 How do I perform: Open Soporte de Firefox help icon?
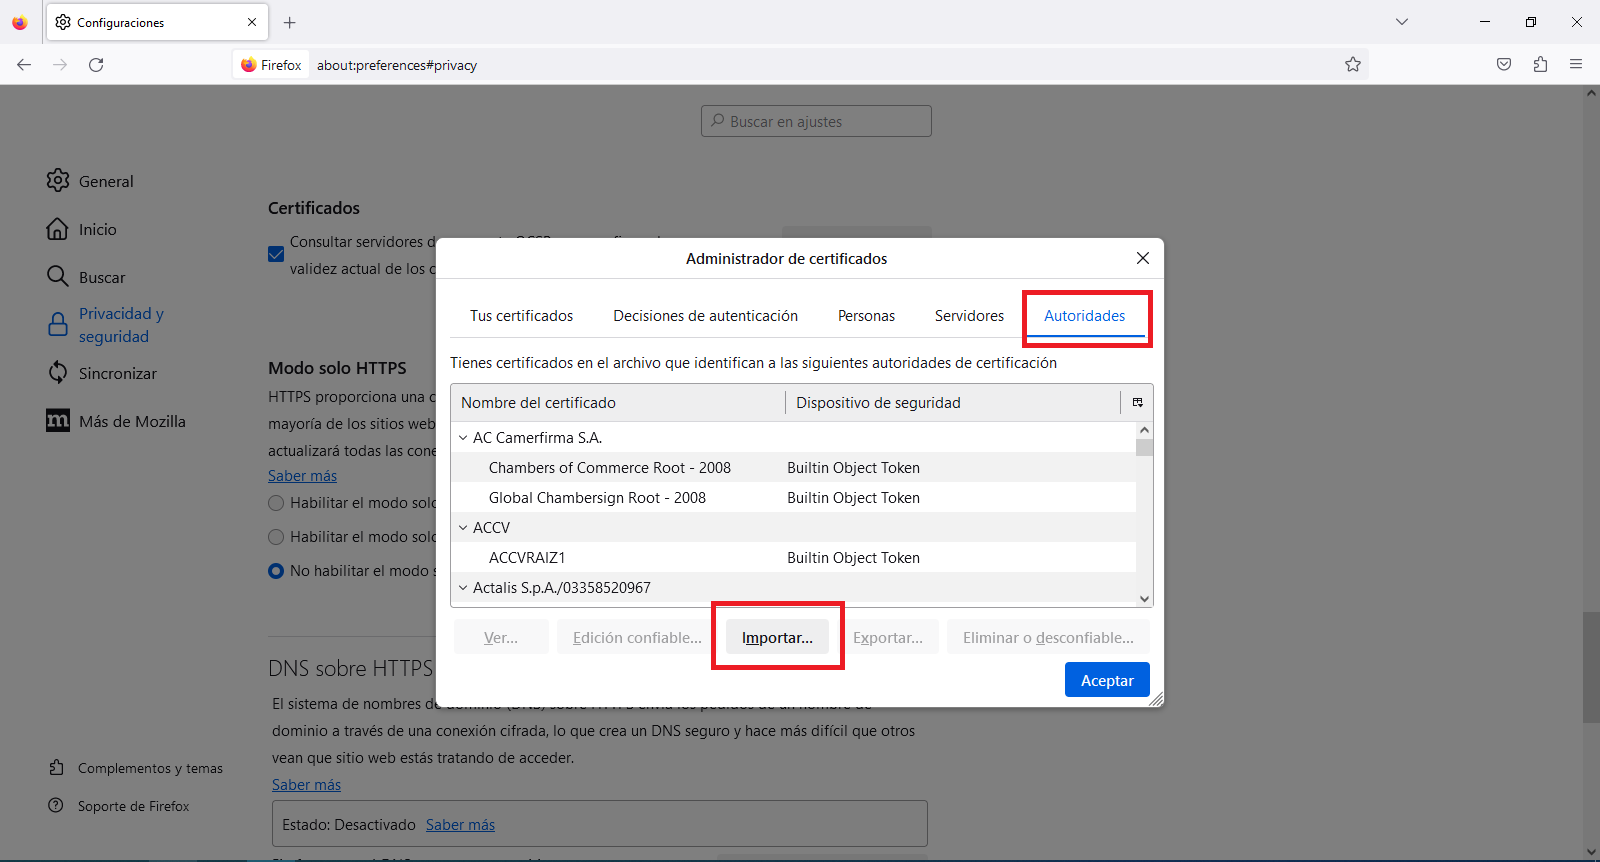(x=56, y=805)
